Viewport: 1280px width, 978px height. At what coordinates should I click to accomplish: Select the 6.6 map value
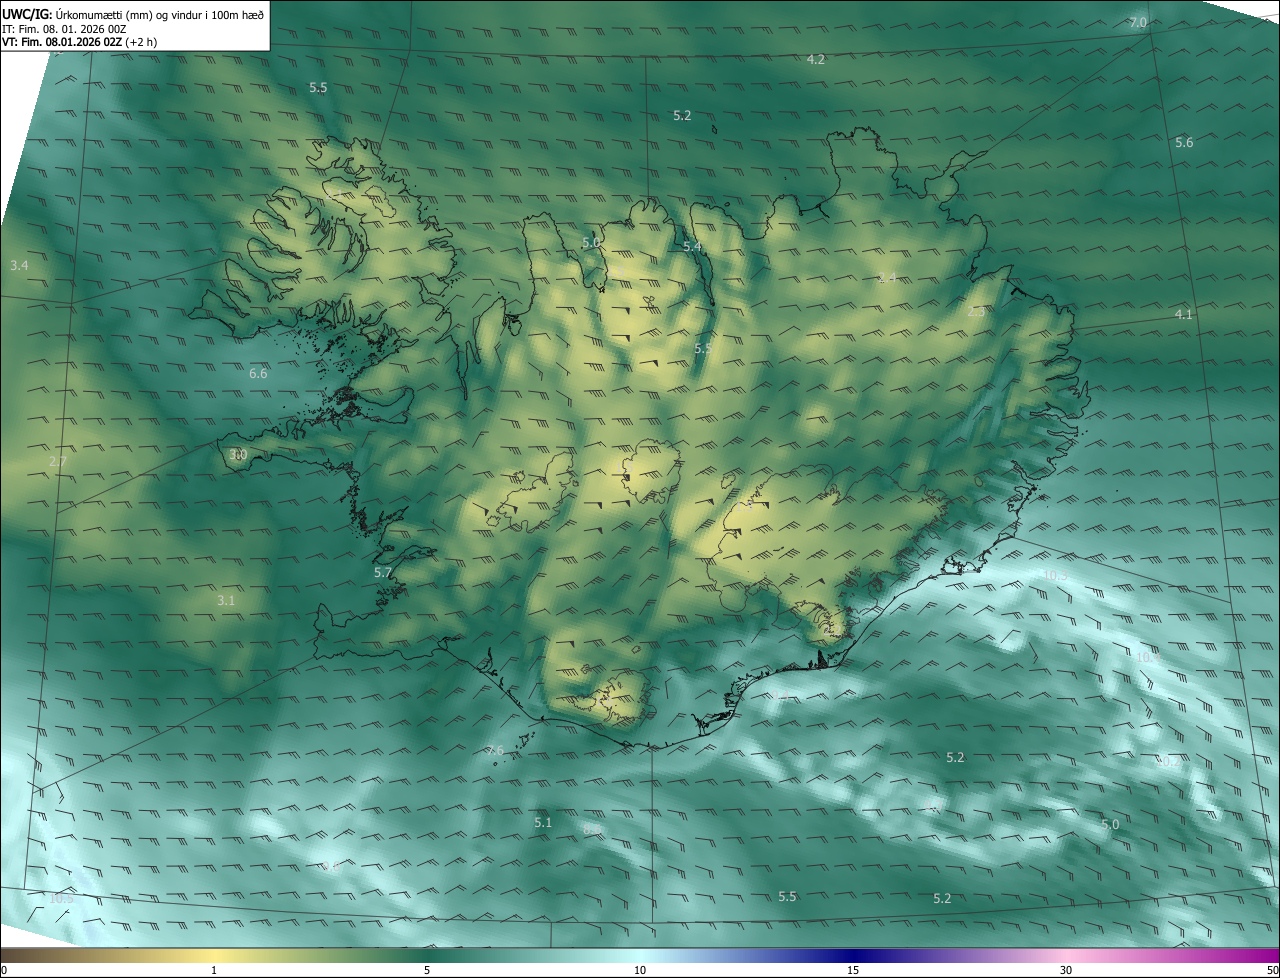pos(258,373)
